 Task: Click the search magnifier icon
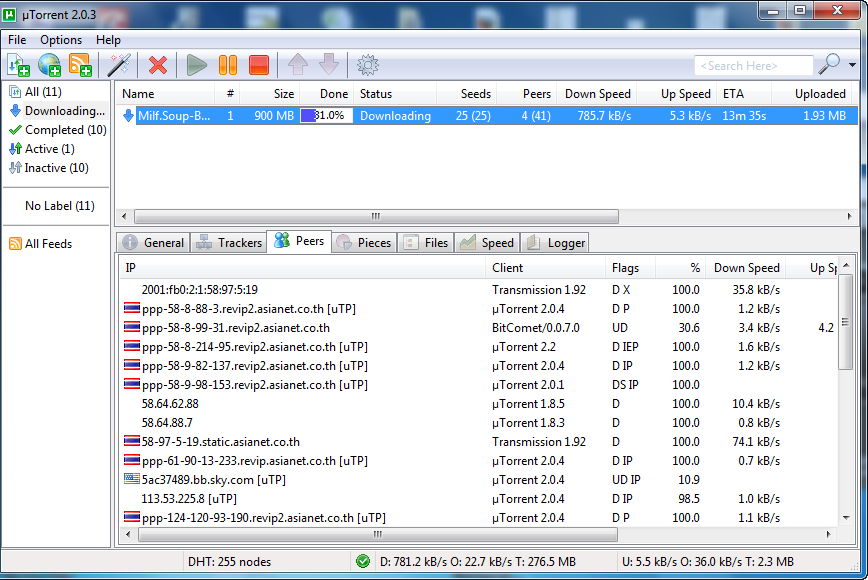coord(829,64)
